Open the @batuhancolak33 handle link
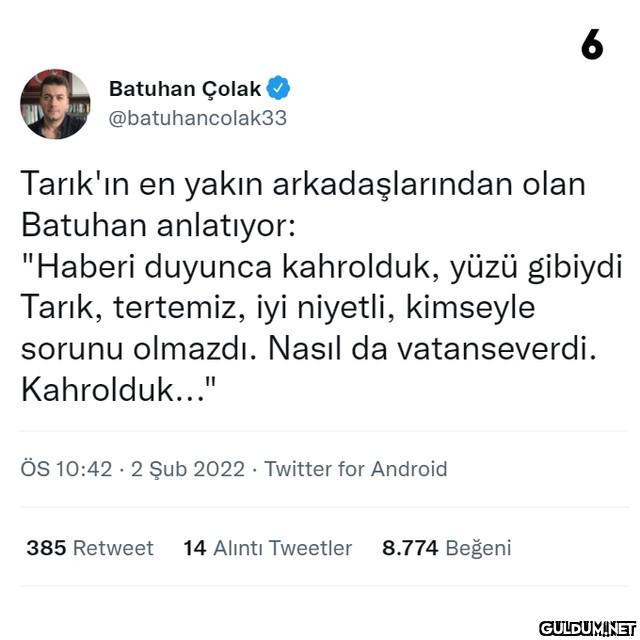 198,118
